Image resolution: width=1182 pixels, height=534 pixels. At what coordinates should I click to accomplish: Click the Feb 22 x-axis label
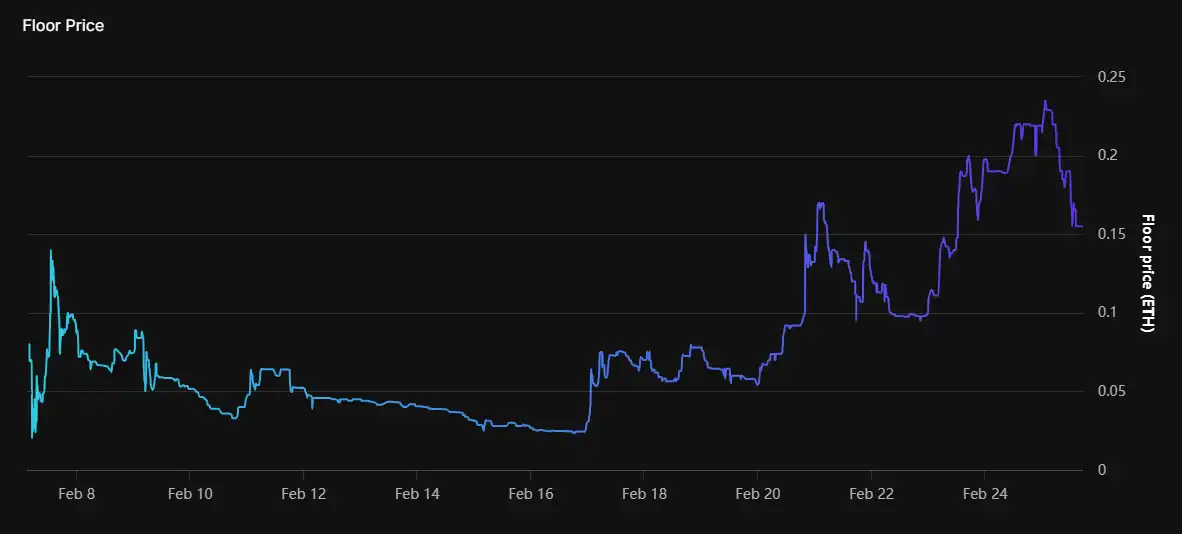pos(871,494)
